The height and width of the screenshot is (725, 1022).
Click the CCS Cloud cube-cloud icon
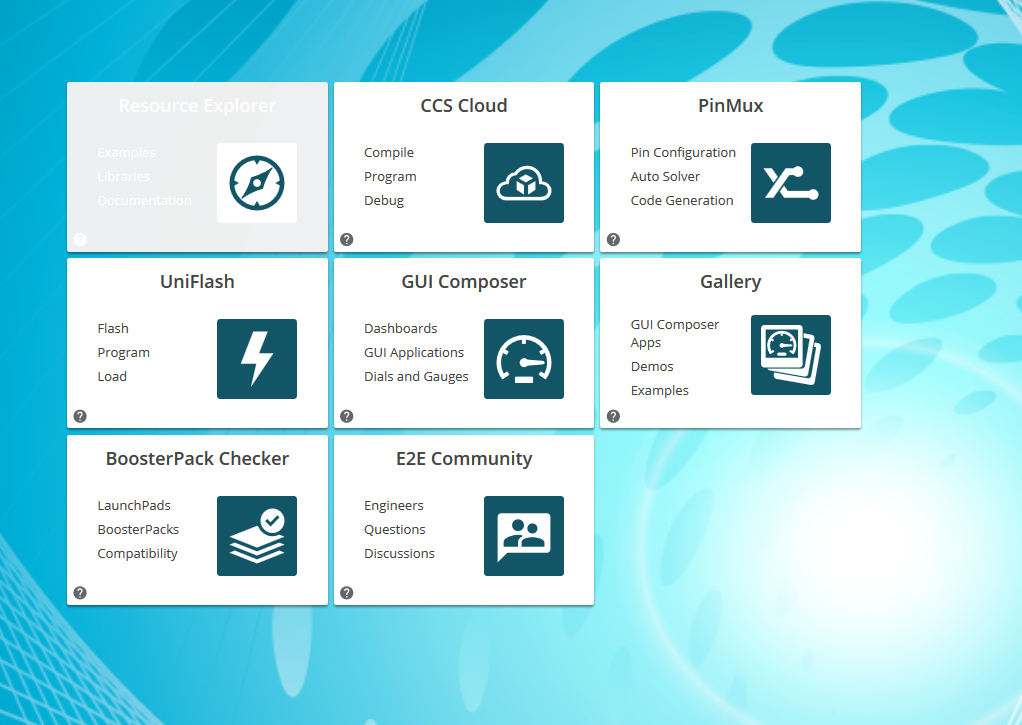pyautogui.click(x=523, y=183)
